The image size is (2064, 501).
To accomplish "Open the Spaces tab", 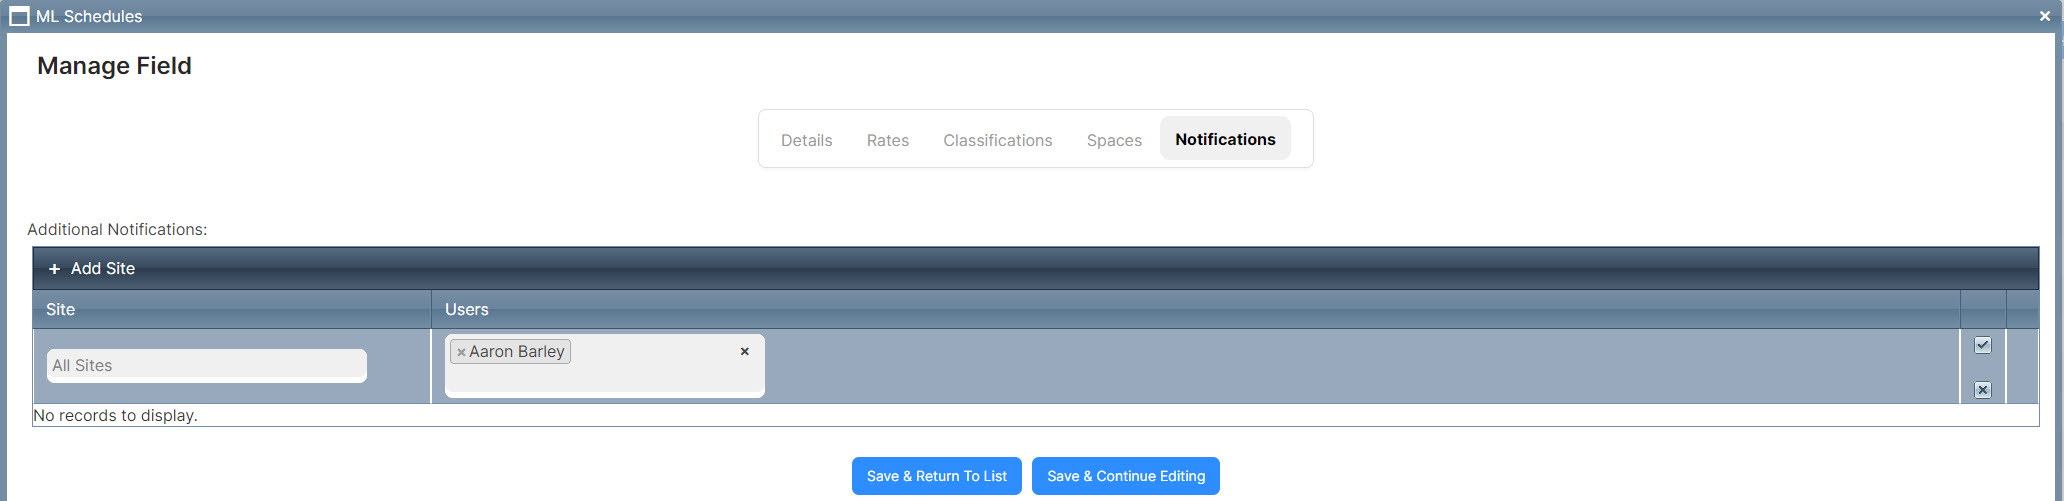I will click(x=1114, y=140).
